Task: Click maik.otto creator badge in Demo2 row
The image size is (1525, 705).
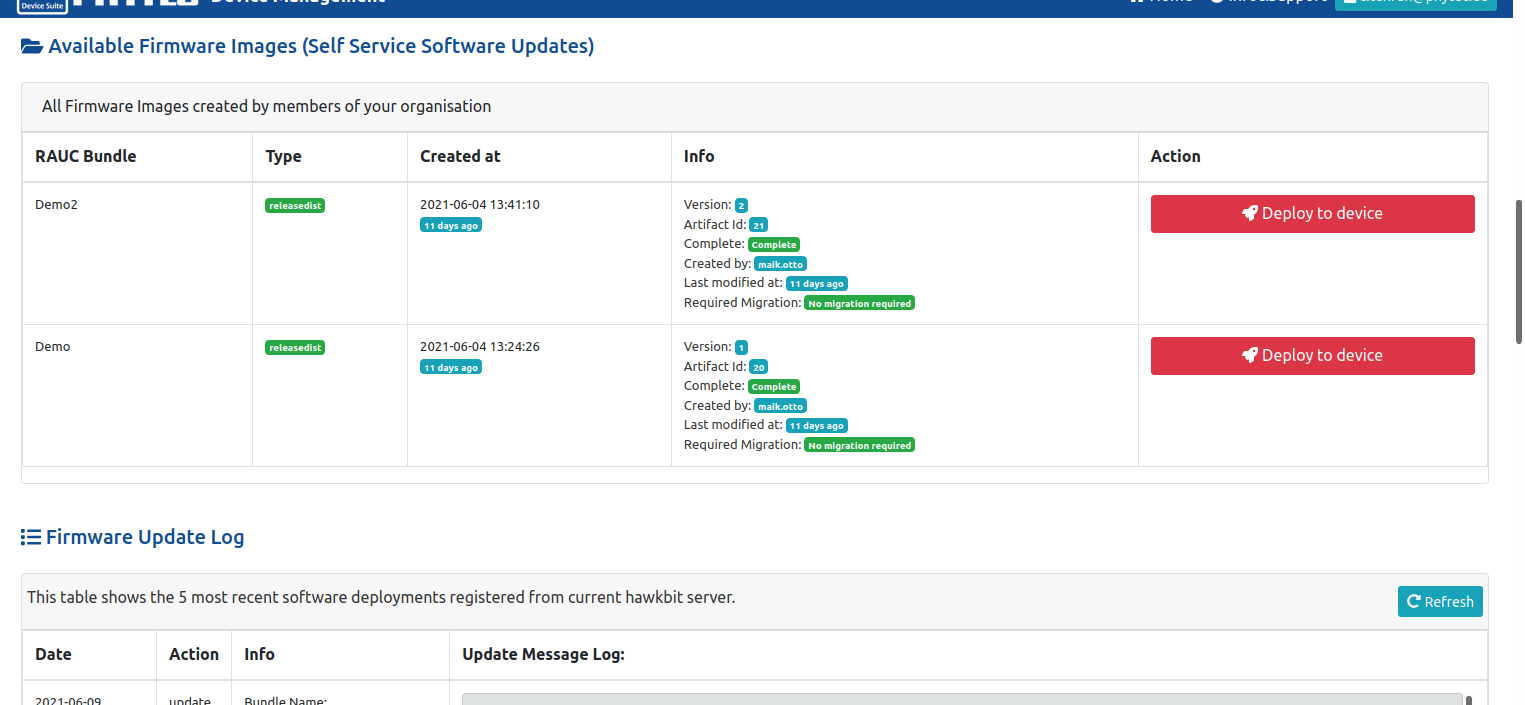Action: (x=780, y=265)
